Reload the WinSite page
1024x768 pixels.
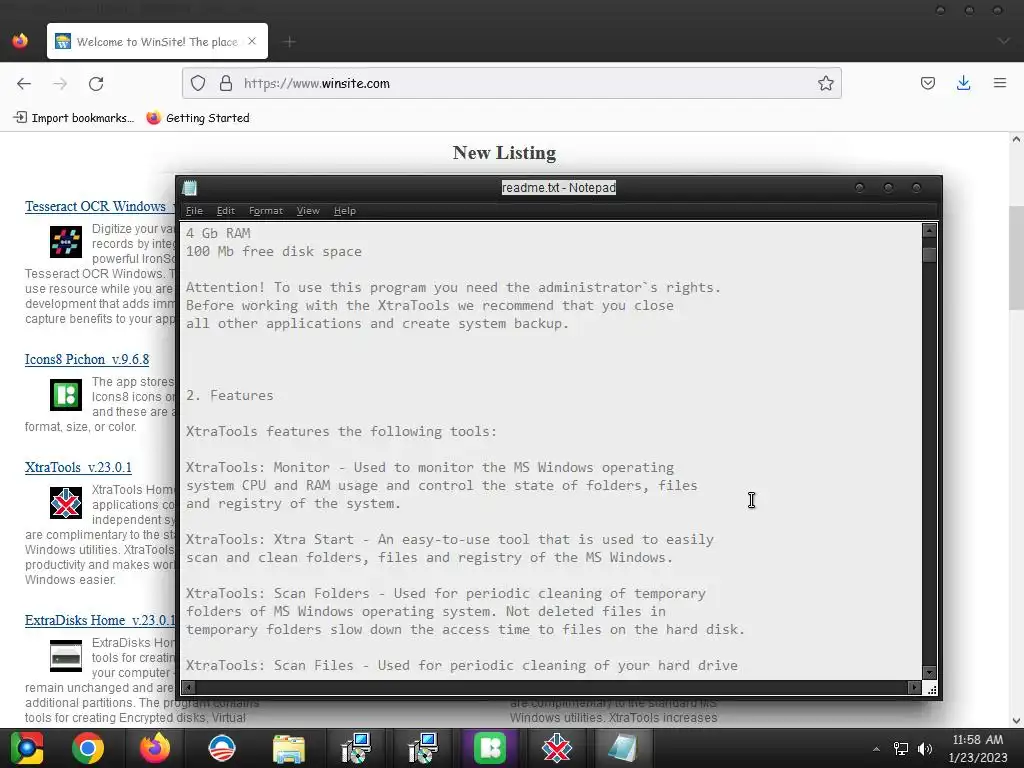[96, 84]
